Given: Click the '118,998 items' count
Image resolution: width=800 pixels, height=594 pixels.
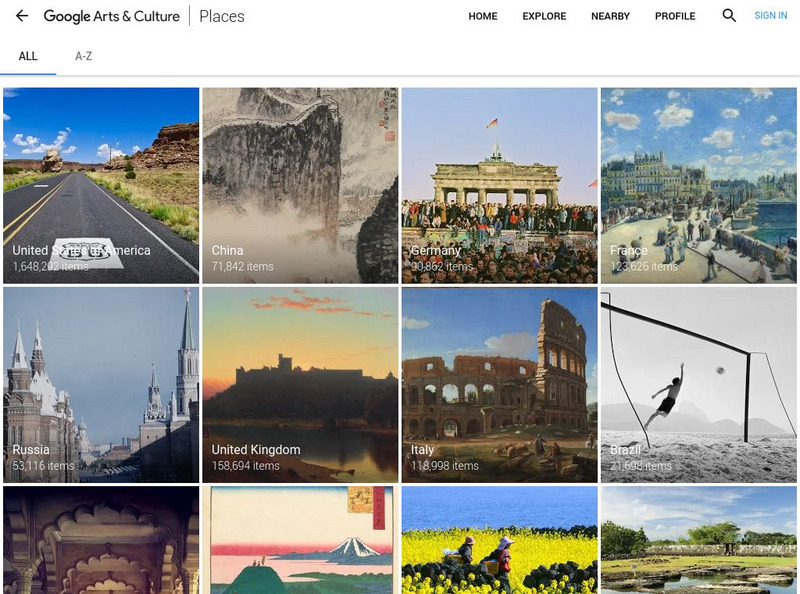Looking at the screenshot, I should (445, 466).
